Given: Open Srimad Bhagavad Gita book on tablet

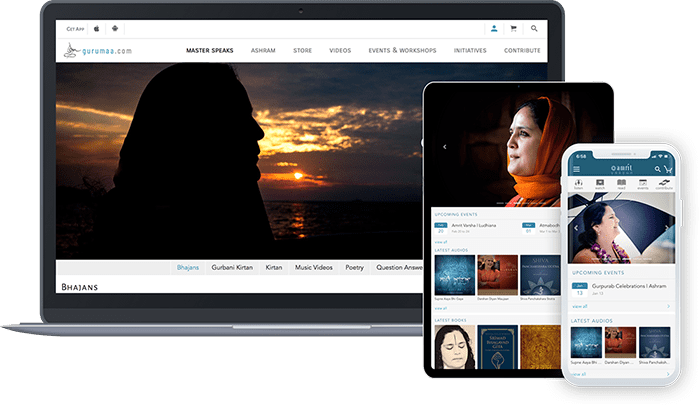Looking at the screenshot, I should coord(497,347).
